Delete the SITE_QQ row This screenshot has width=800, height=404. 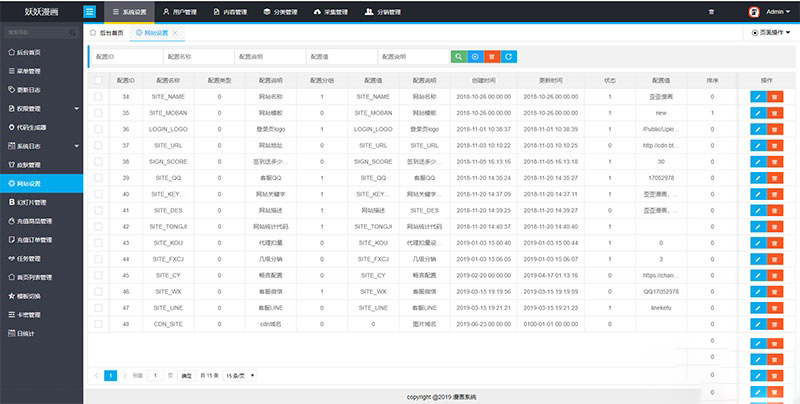click(x=774, y=179)
